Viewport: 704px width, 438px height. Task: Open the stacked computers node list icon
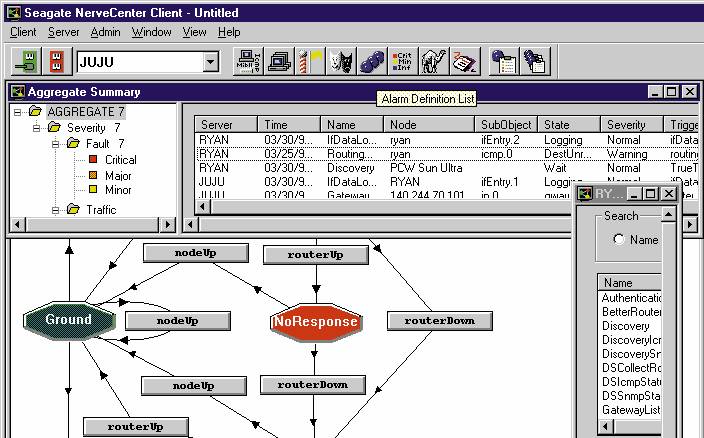(279, 61)
